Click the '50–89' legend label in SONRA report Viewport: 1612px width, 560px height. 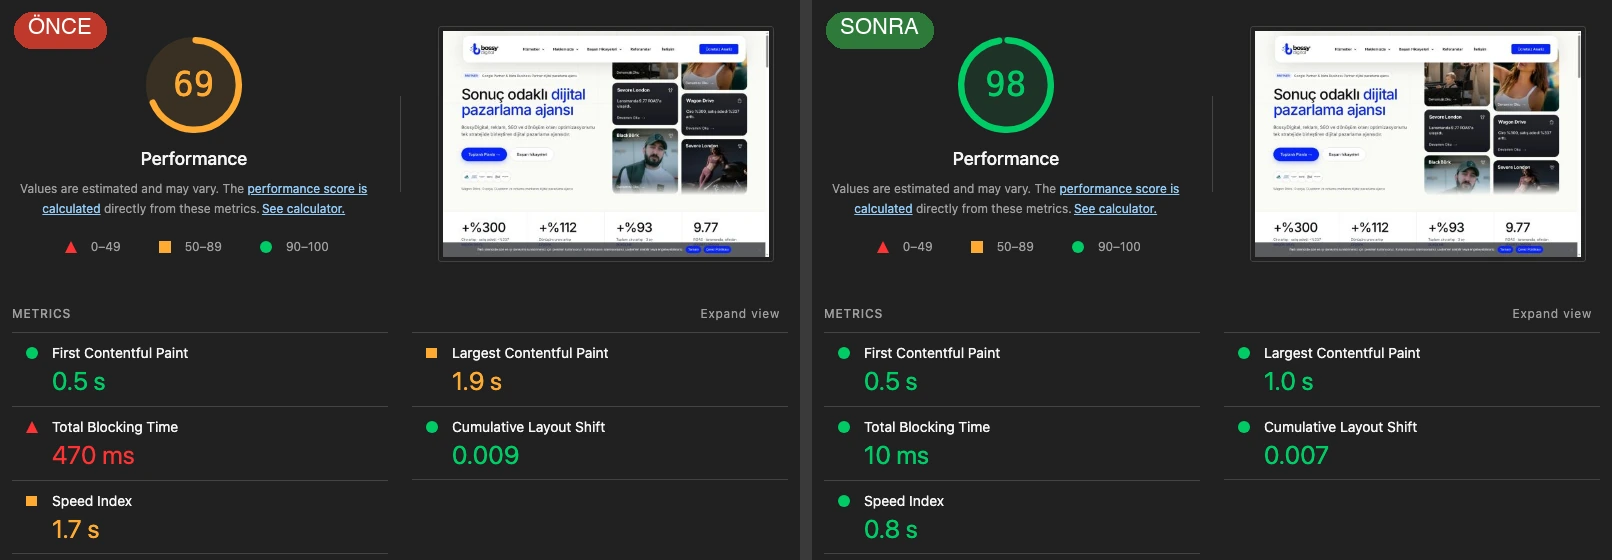1015,247
